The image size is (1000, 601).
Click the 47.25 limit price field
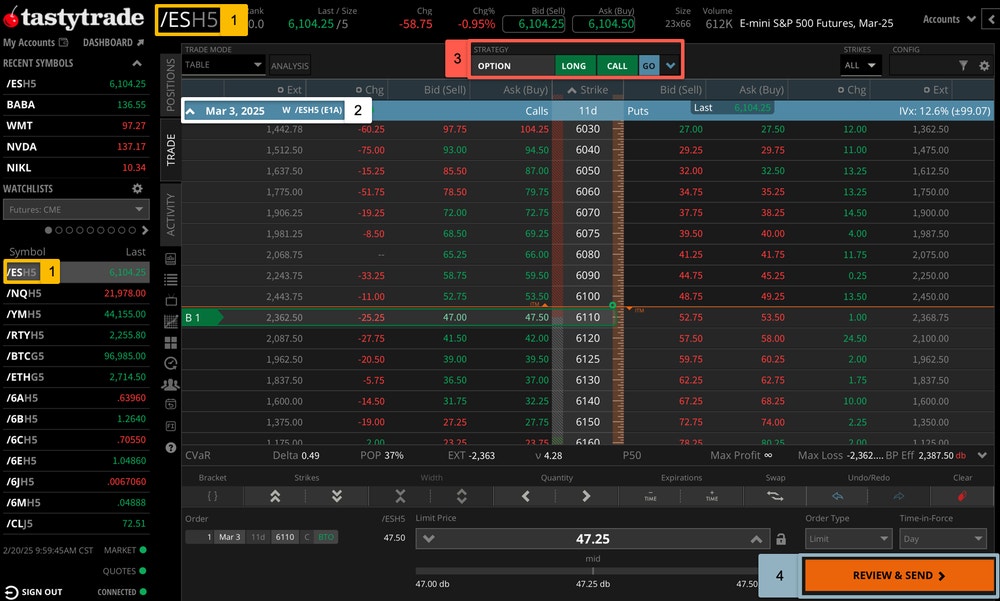pos(592,539)
